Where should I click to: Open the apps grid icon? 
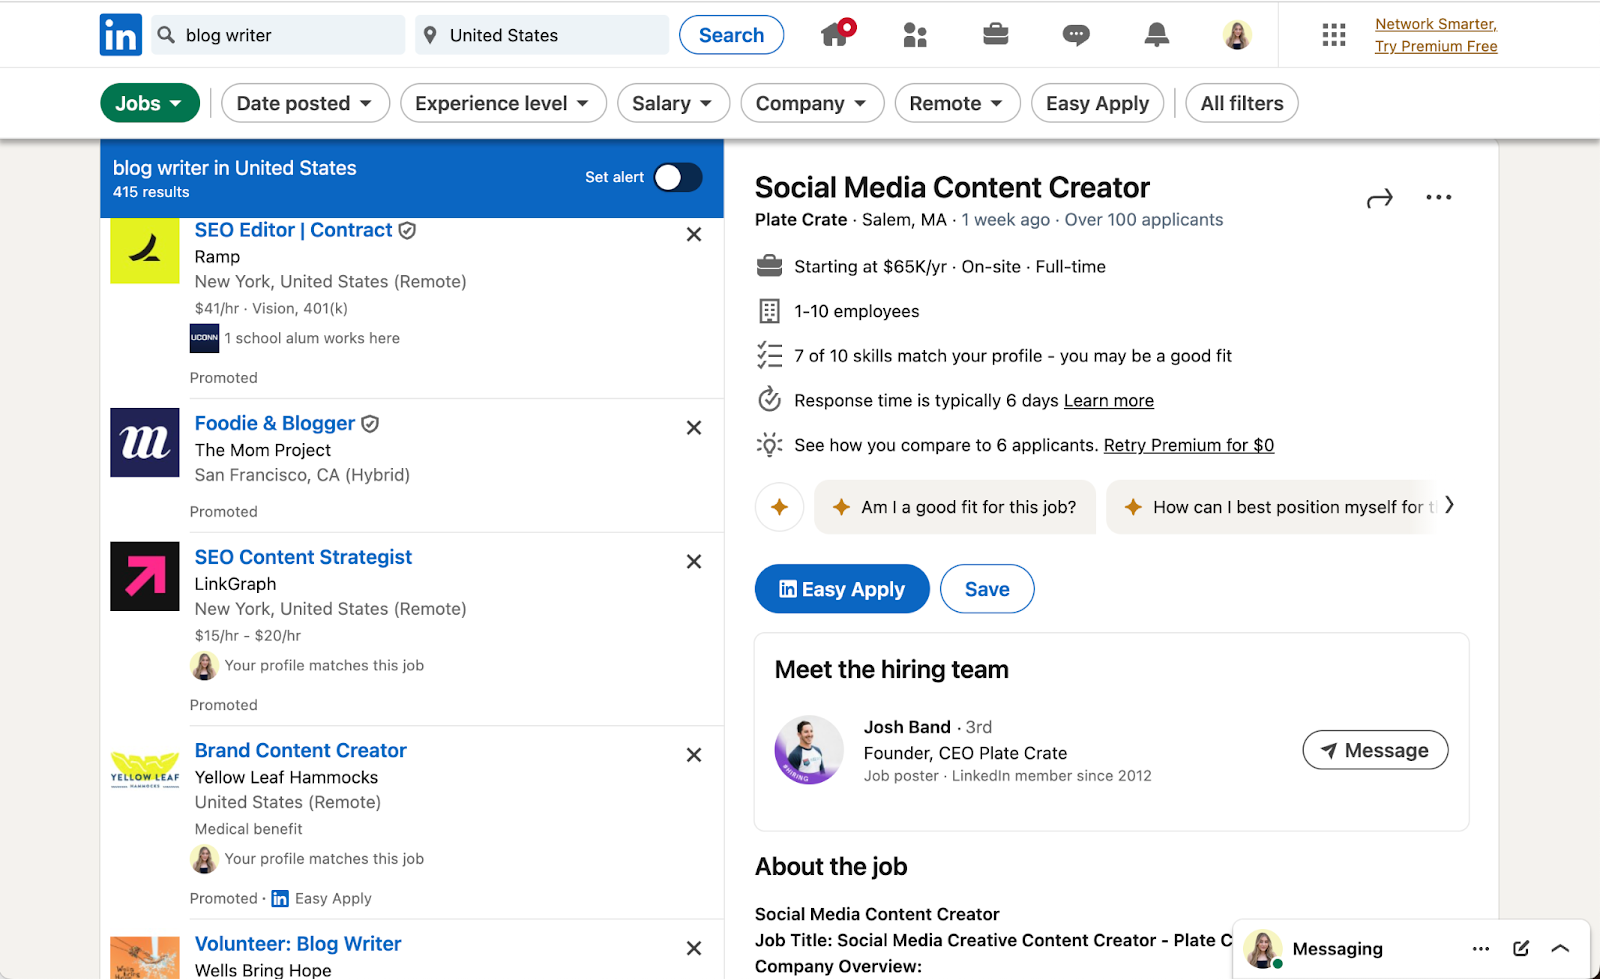1334,35
